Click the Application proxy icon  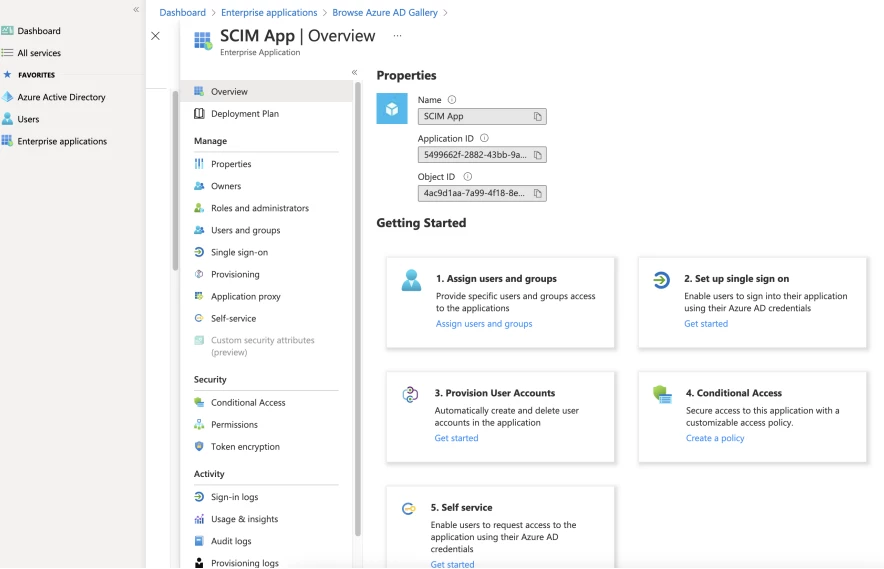pyautogui.click(x=199, y=296)
